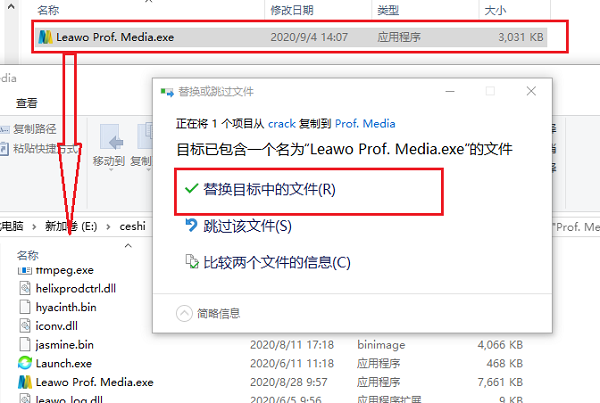Open the 查看 ribbon tab

pos(26,103)
